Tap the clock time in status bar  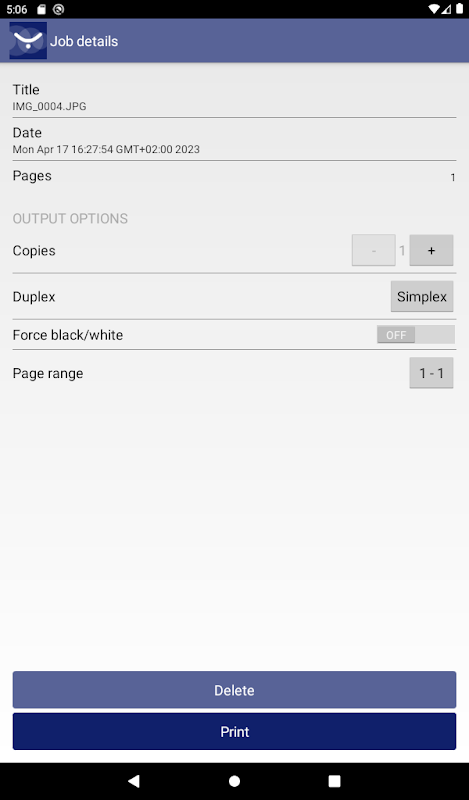(x=17, y=9)
